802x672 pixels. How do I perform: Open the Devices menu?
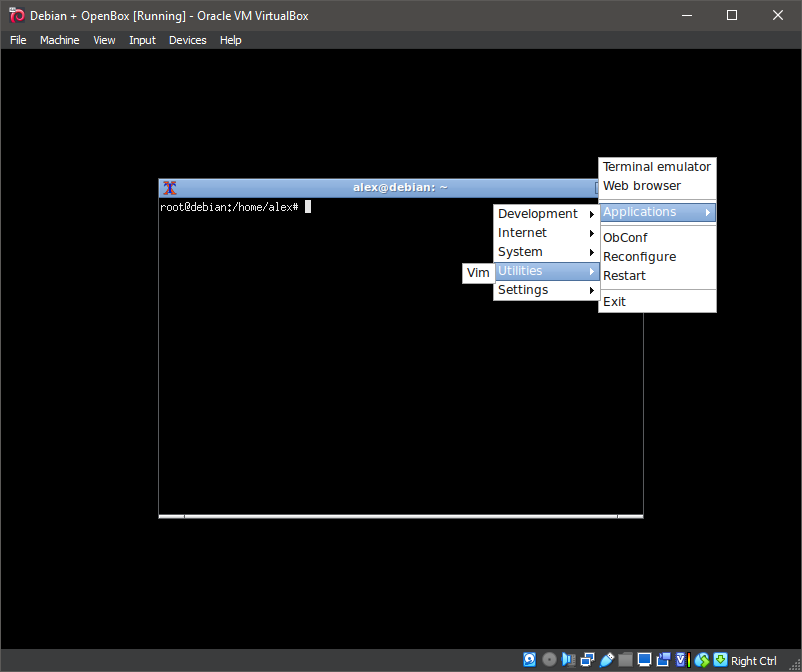click(187, 40)
